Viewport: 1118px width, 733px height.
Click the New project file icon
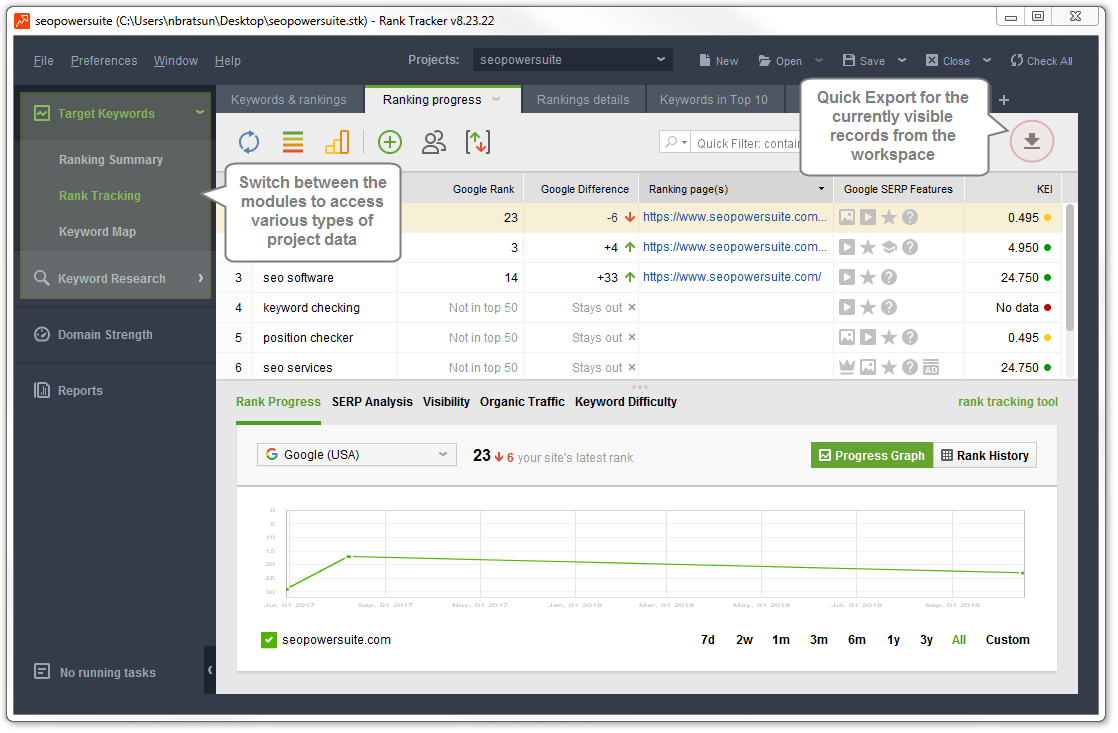704,61
